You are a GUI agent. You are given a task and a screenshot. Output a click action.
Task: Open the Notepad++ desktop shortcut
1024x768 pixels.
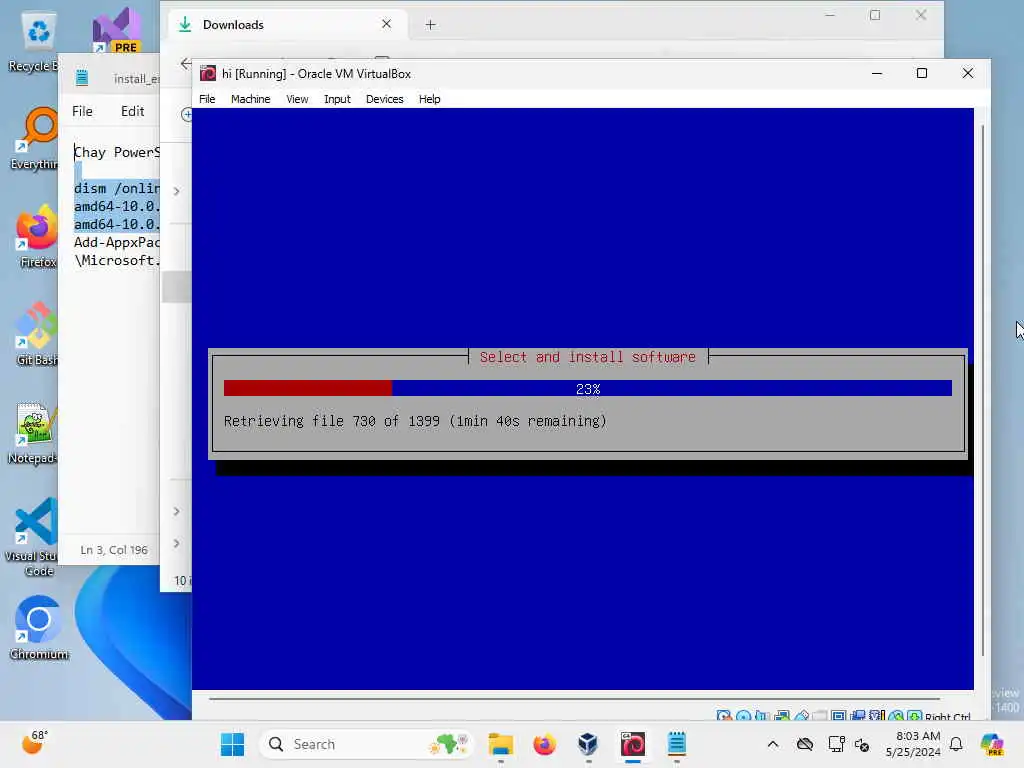(34, 434)
